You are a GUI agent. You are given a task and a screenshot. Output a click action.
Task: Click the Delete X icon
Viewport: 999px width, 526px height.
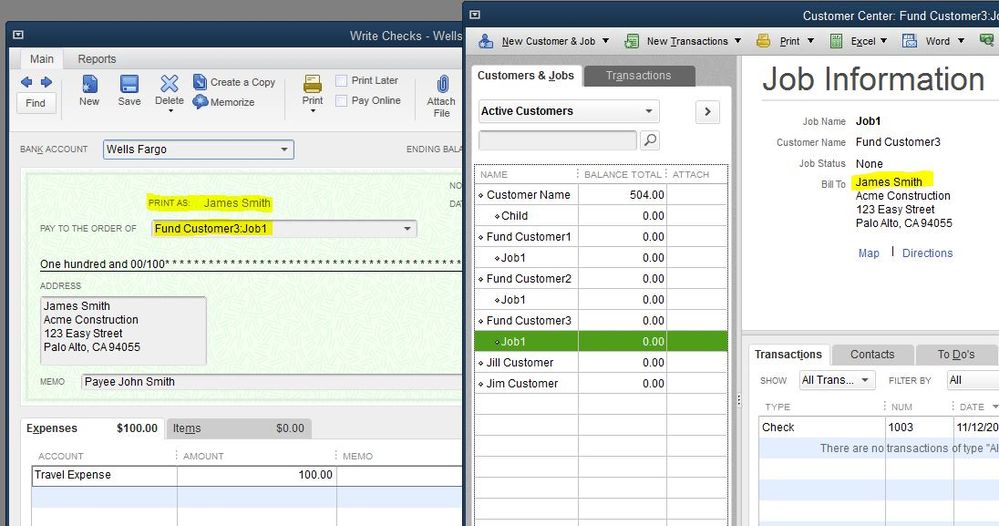point(169,83)
